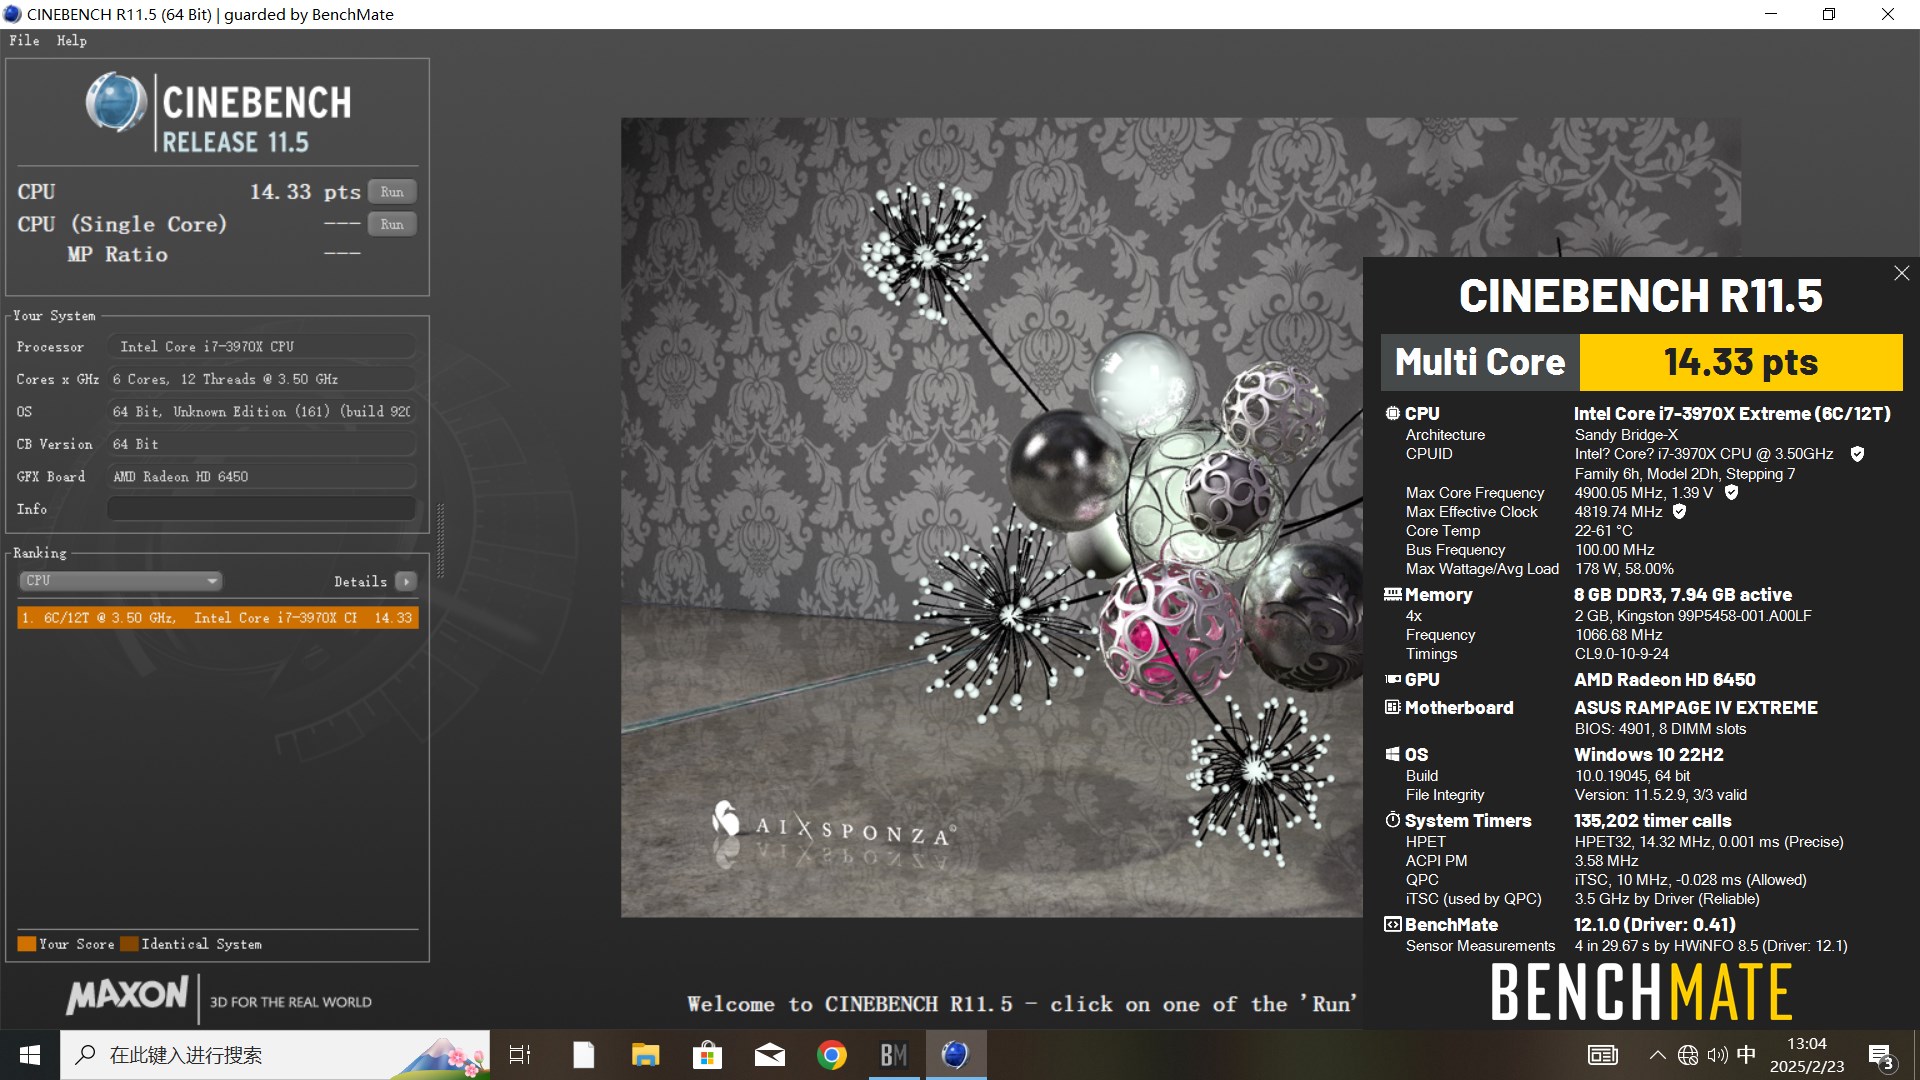The height and width of the screenshot is (1080, 1920).
Task: Open the volume control tray icon
Action: click(1718, 1055)
